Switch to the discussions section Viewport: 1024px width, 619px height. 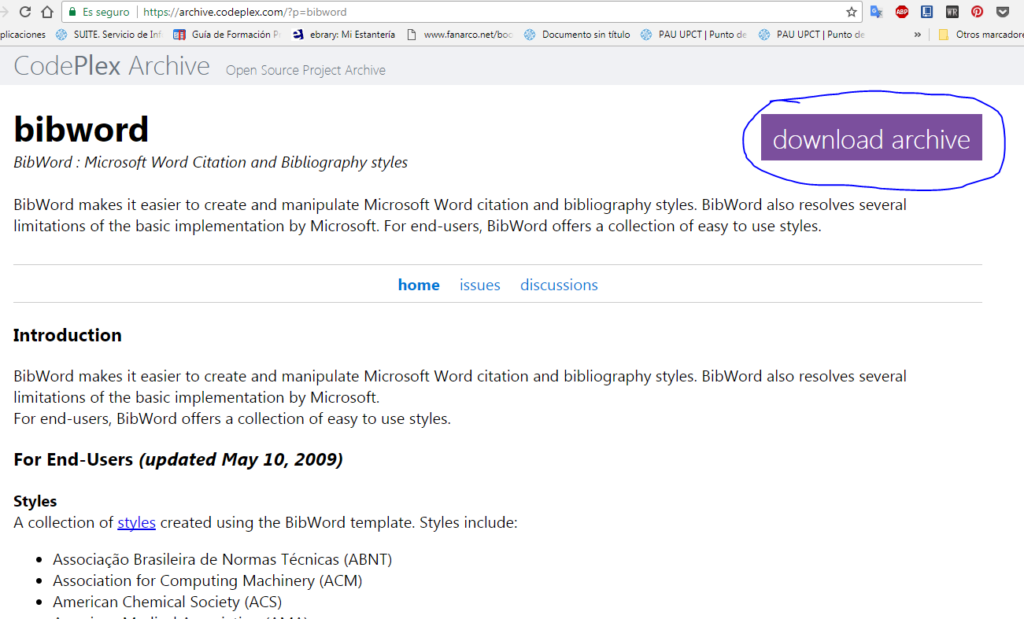tap(558, 285)
